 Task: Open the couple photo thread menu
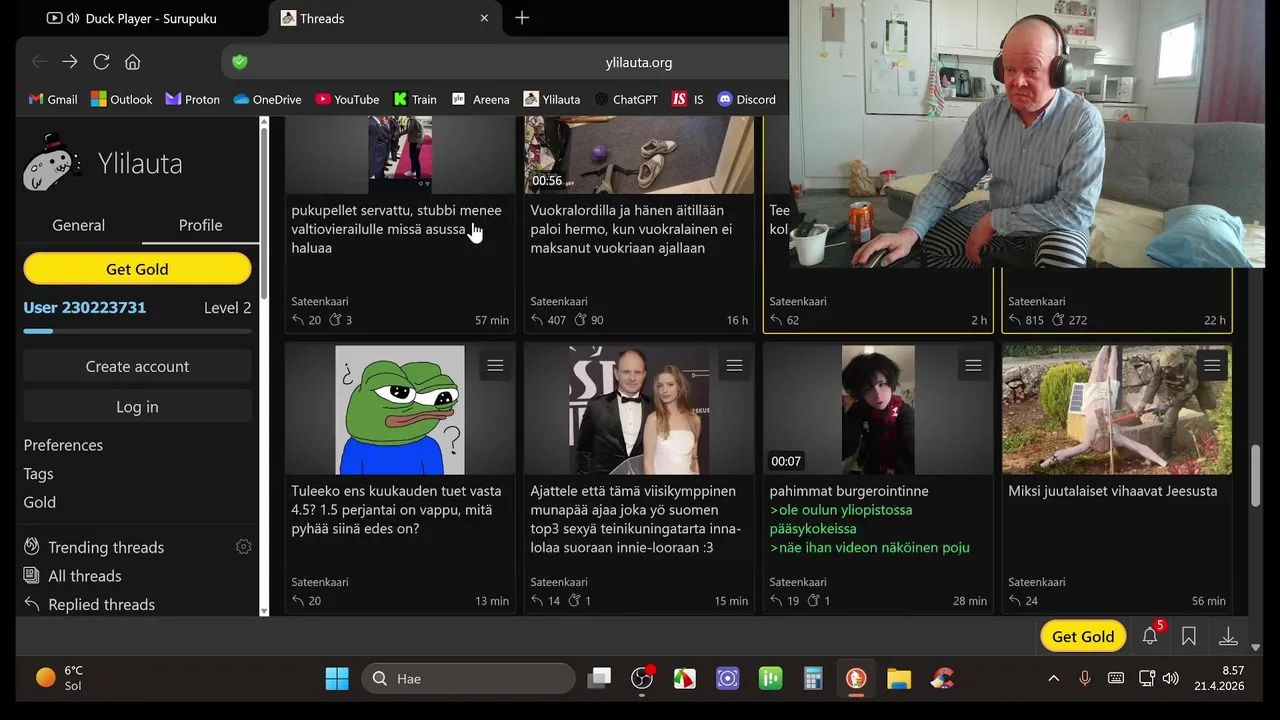734,366
